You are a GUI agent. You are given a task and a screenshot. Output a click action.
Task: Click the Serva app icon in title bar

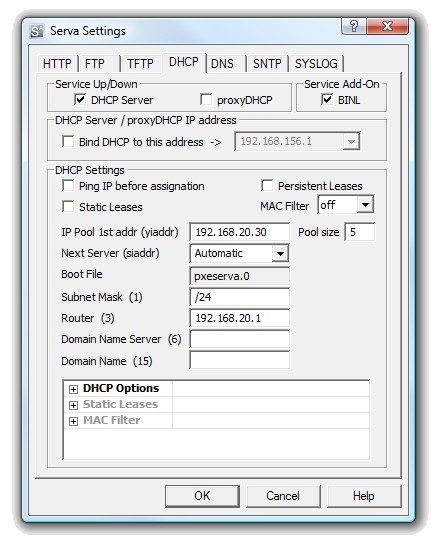pos(37,31)
